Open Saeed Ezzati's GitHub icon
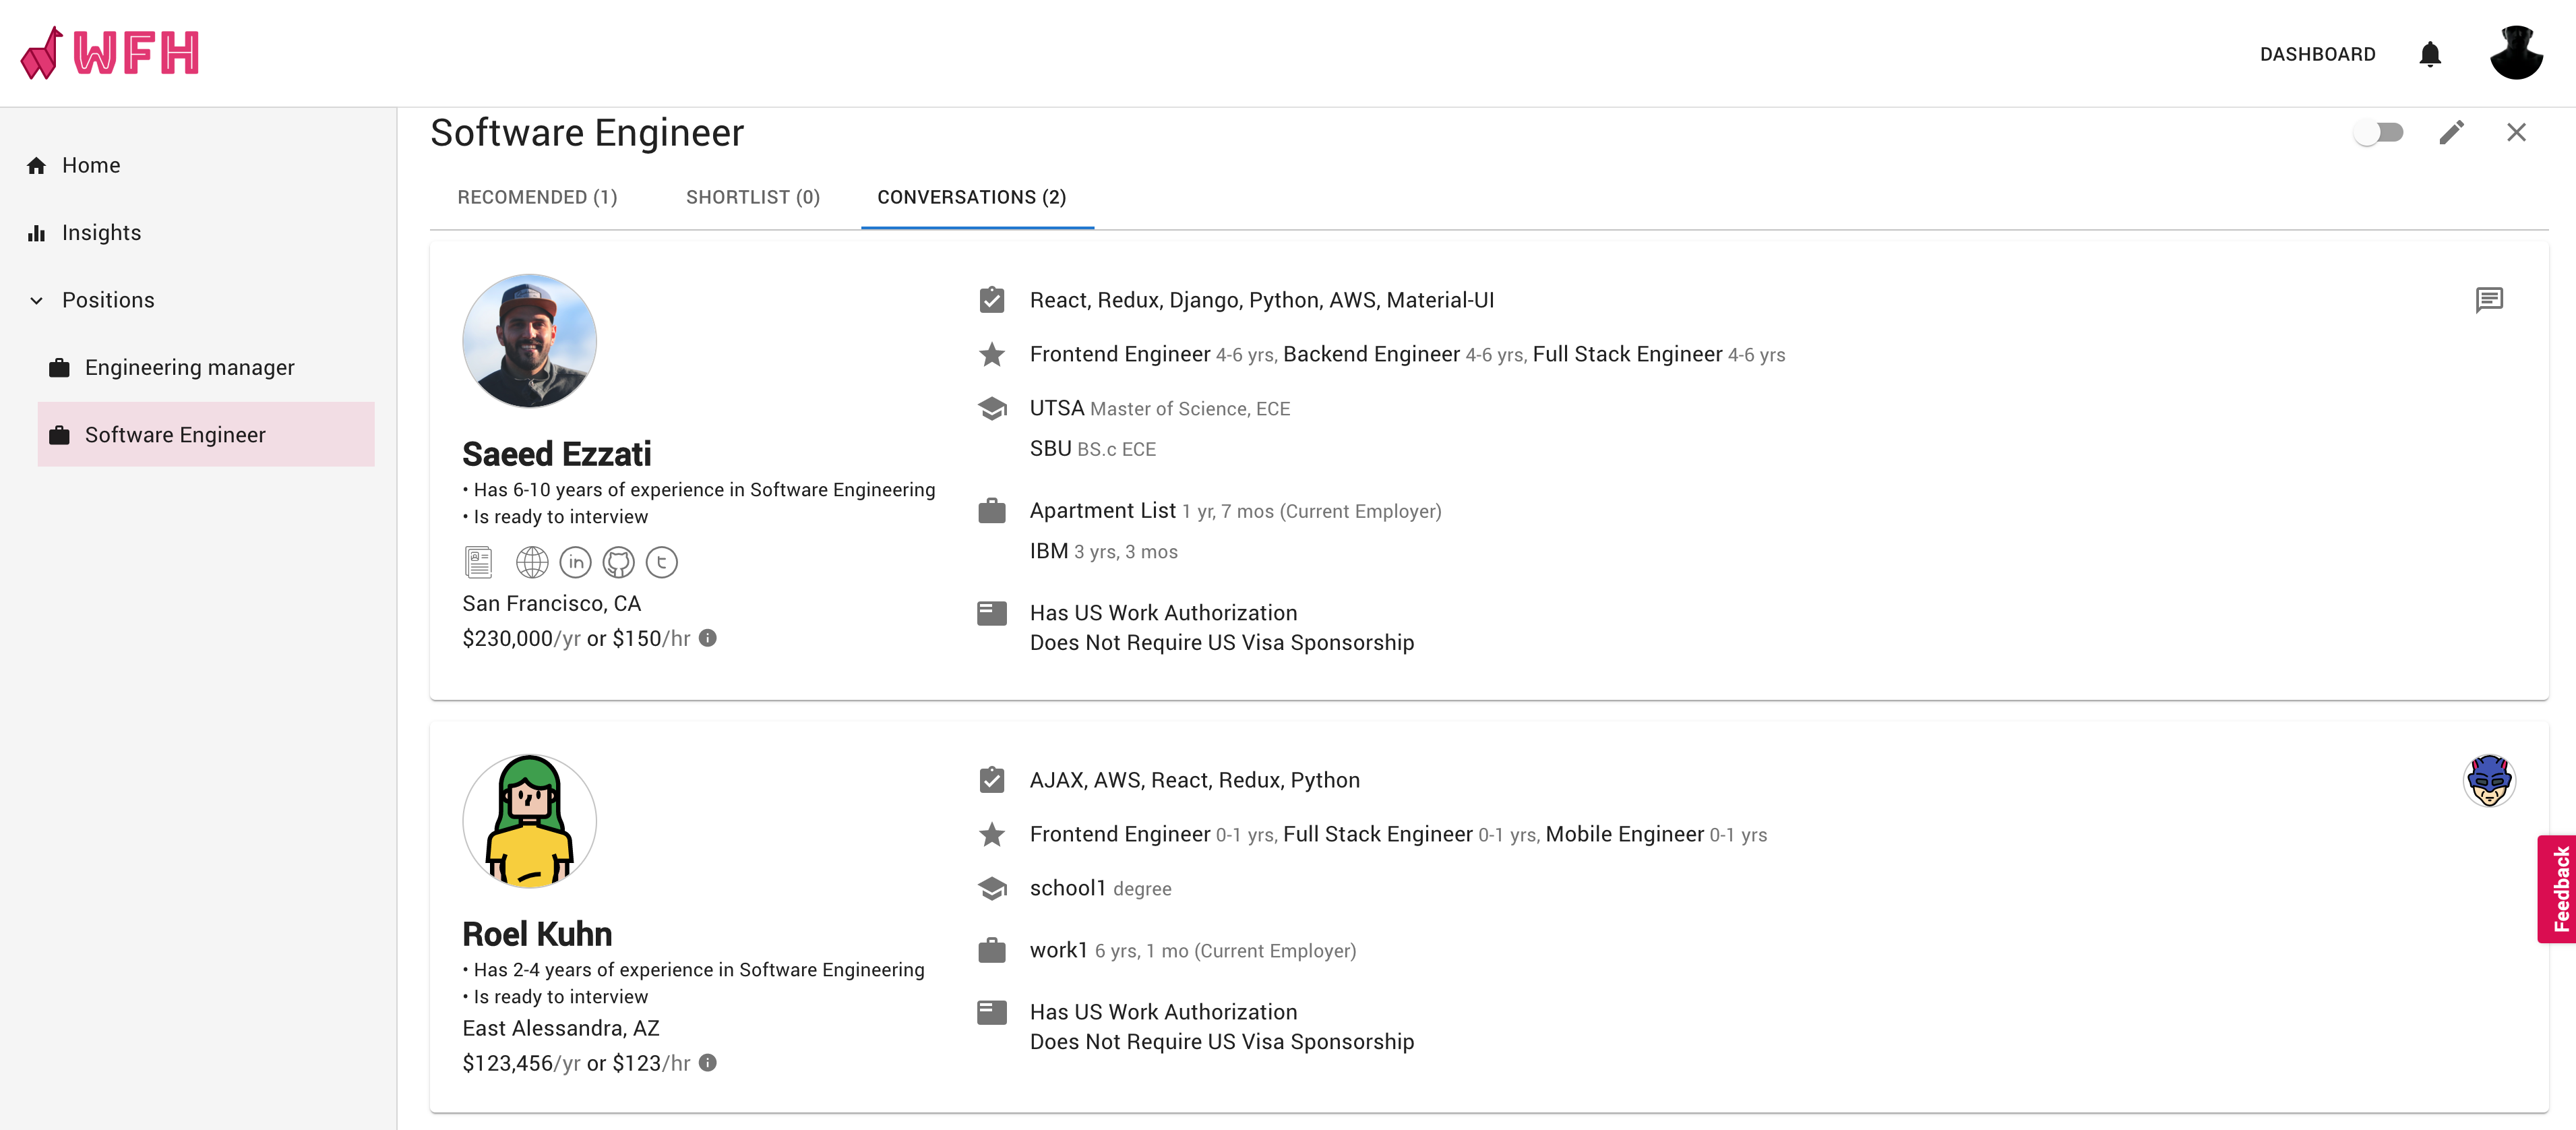This screenshot has height=1130, width=2576. coord(618,562)
